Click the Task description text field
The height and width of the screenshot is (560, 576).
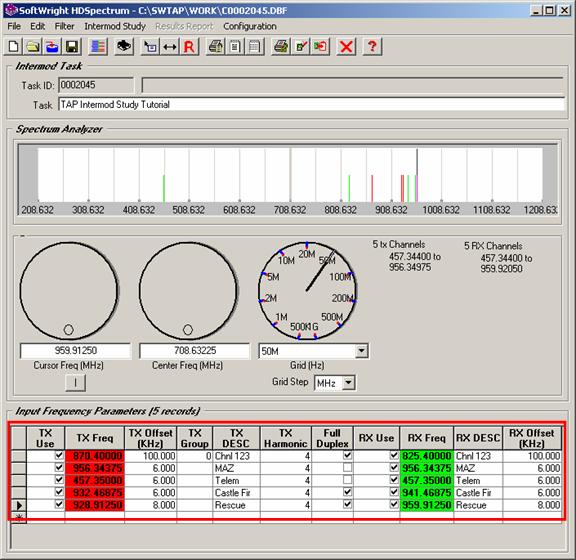pos(312,104)
